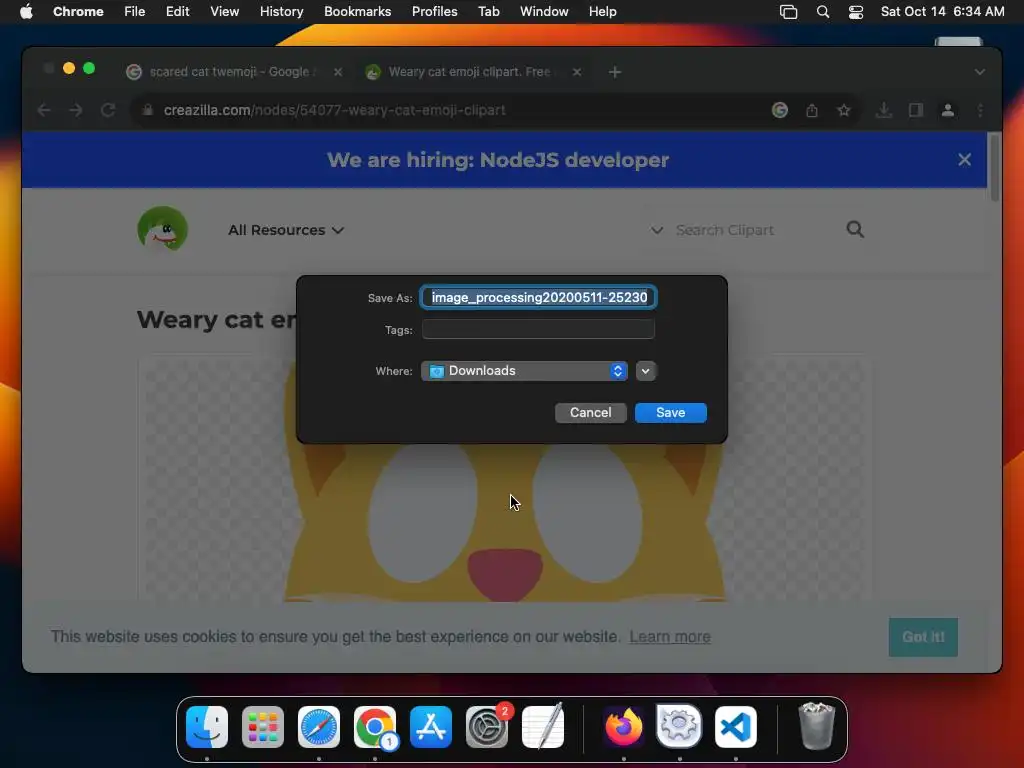Click the site lock icon in address bar
This screenshot has width=1024, height=768.
coord(148,110)
